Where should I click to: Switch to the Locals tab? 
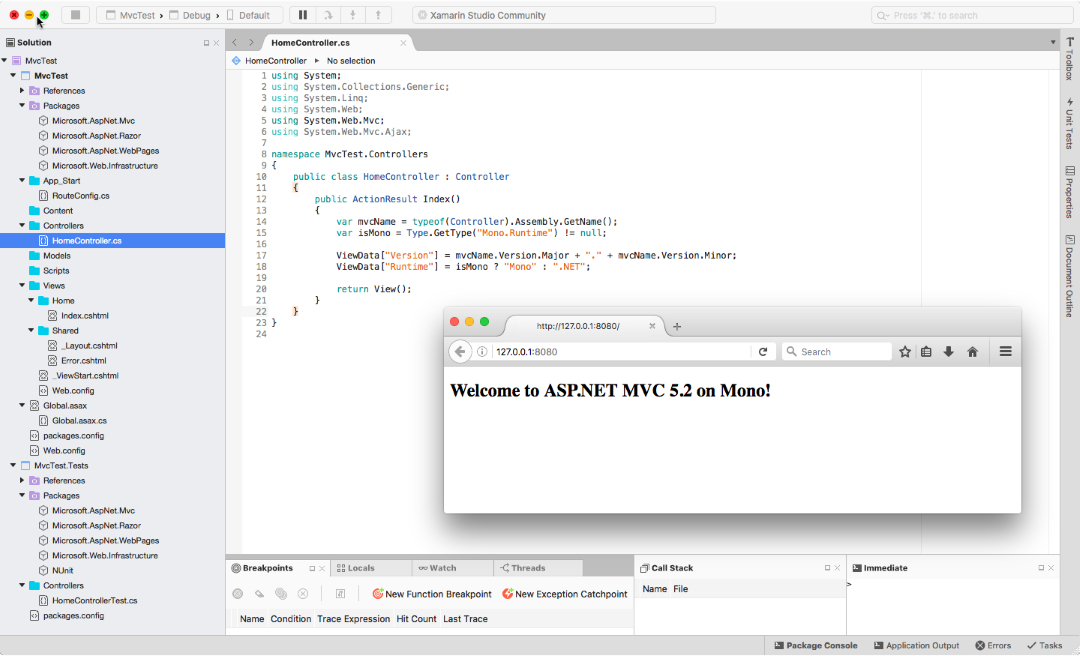tap(356, 568)
